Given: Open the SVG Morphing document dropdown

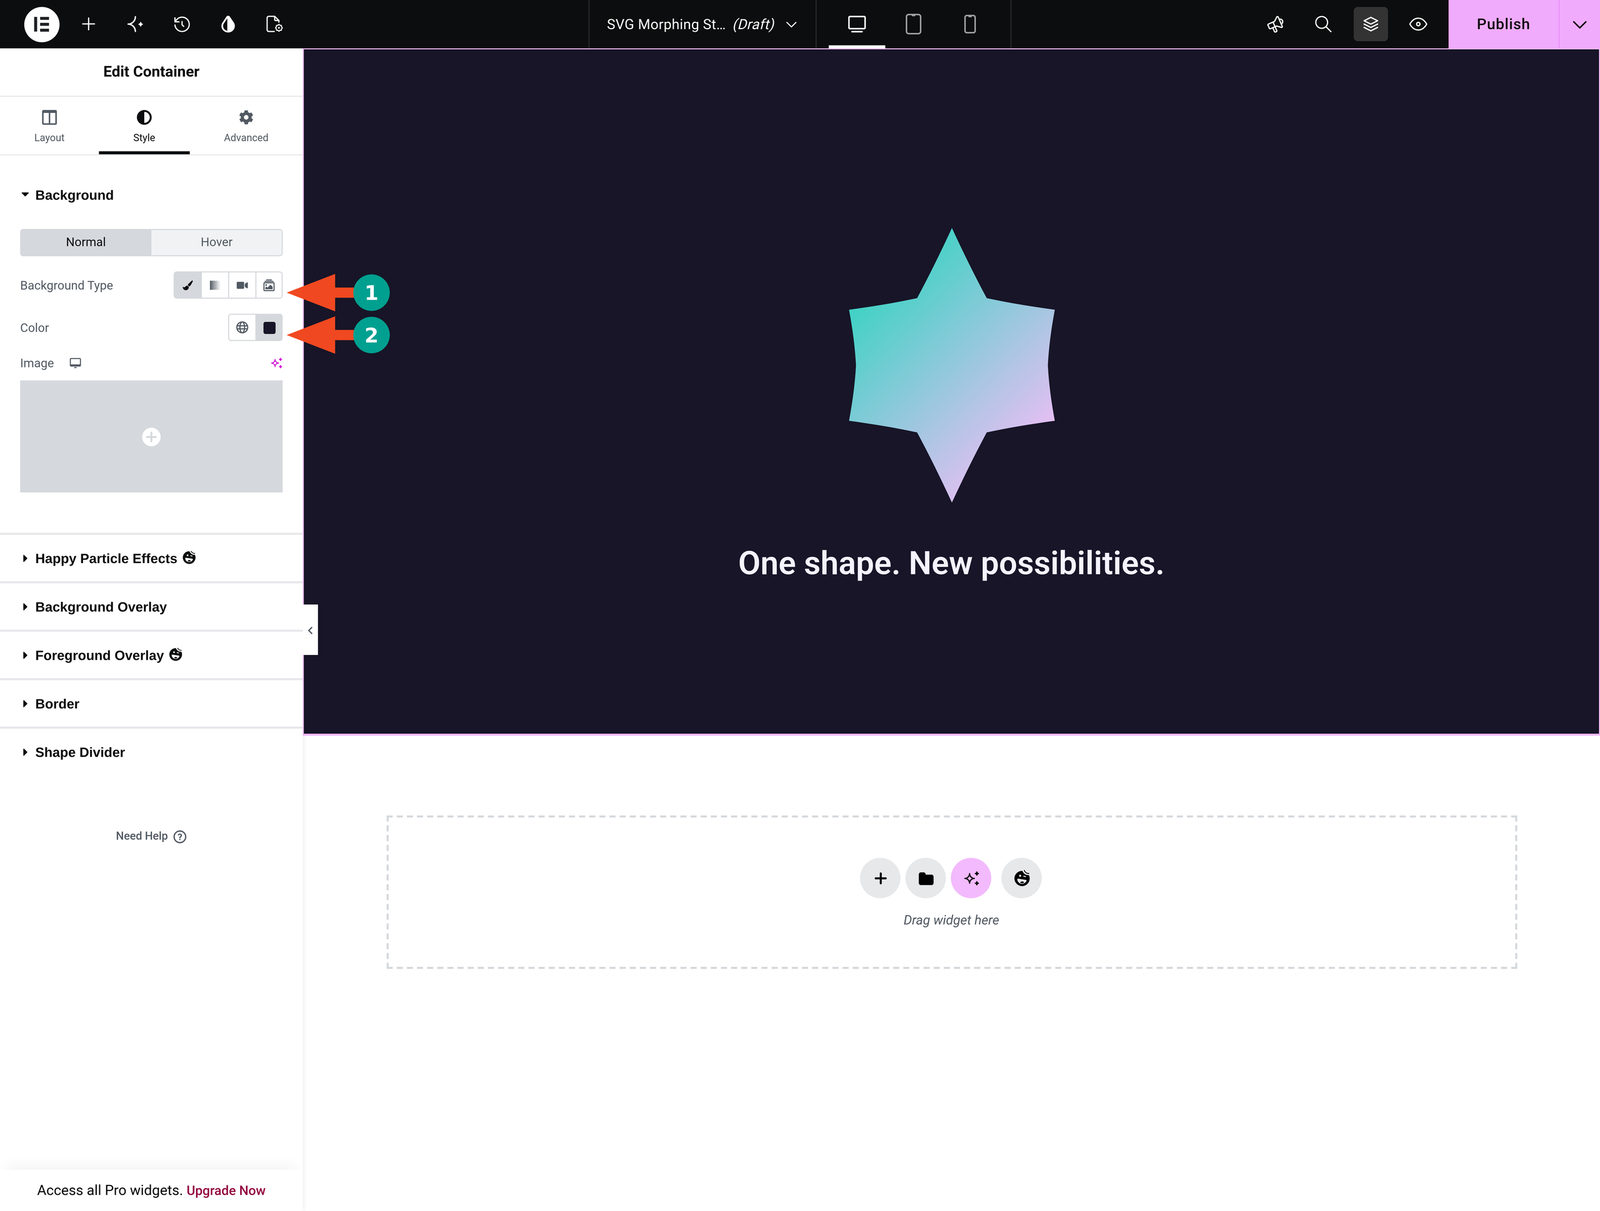Looking at the screenshot, I should [702, 24].
